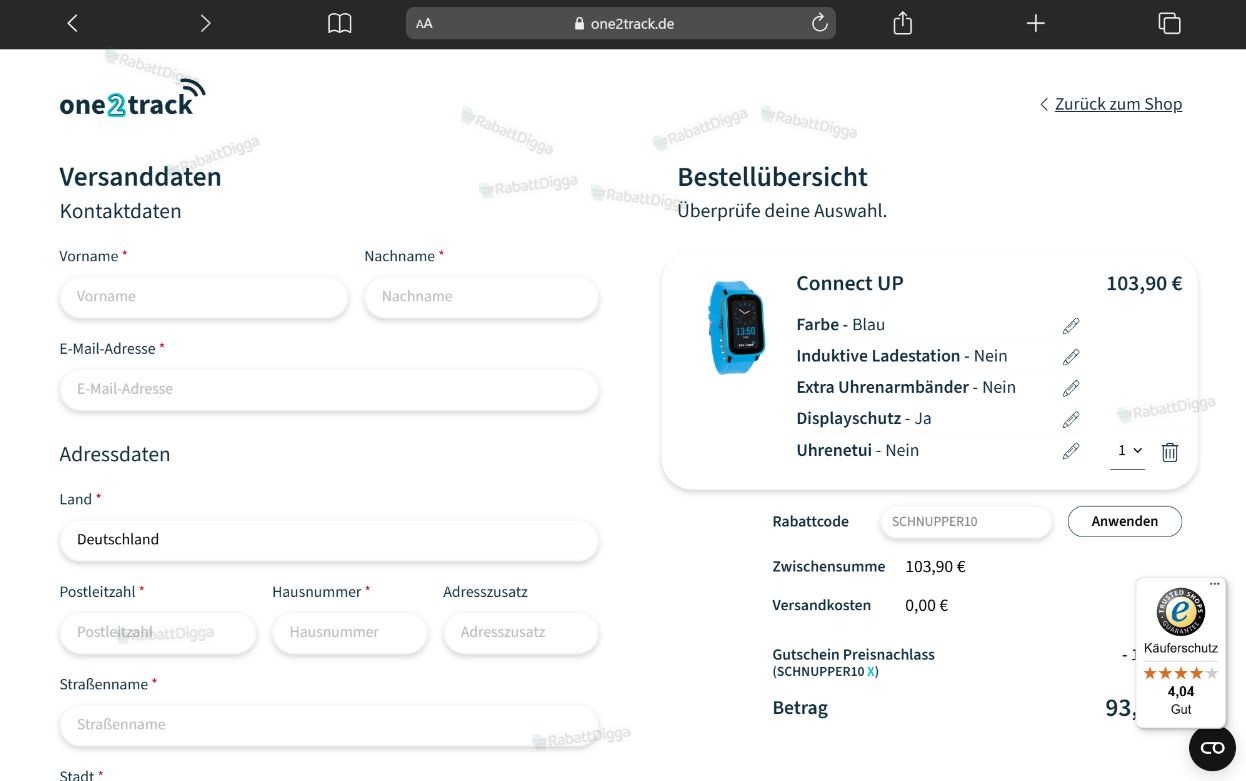Click the Nachname field
This screenshot has width=1246, height=781.
(482, 297)
